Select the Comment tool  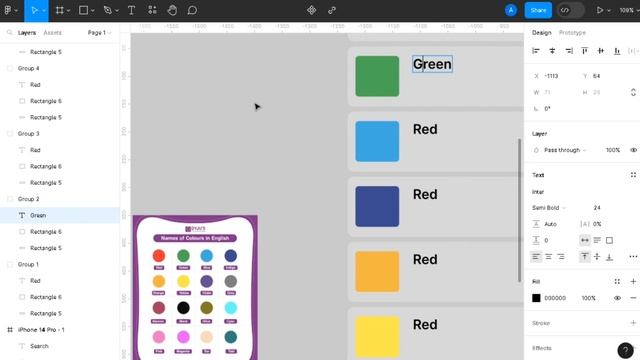[x=192, y=10]
